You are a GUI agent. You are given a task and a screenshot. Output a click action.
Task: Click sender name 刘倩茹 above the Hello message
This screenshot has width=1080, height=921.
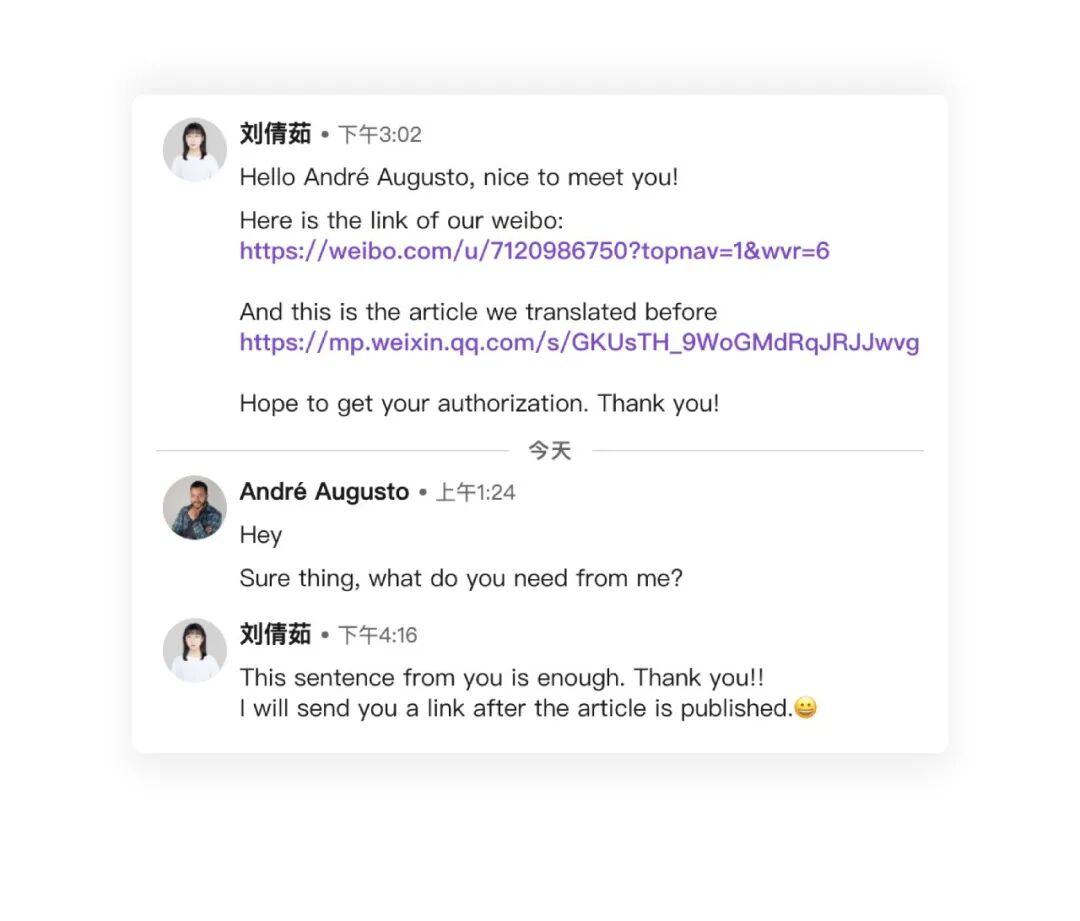pyautogui.click(x=276, y=134)
